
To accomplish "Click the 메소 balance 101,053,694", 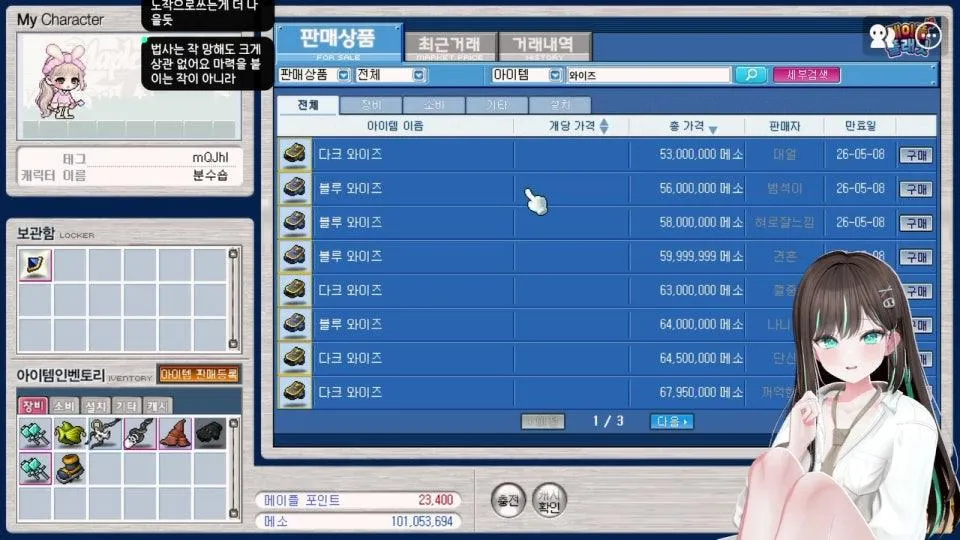I will click(422, 522).
